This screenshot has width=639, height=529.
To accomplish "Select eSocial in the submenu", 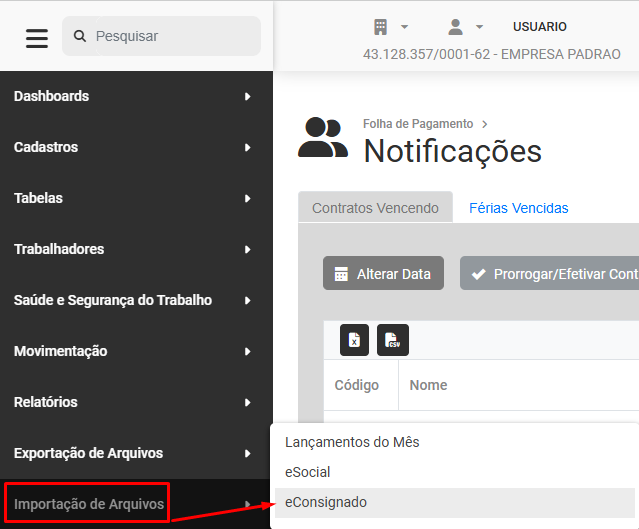I will (308, 472).
